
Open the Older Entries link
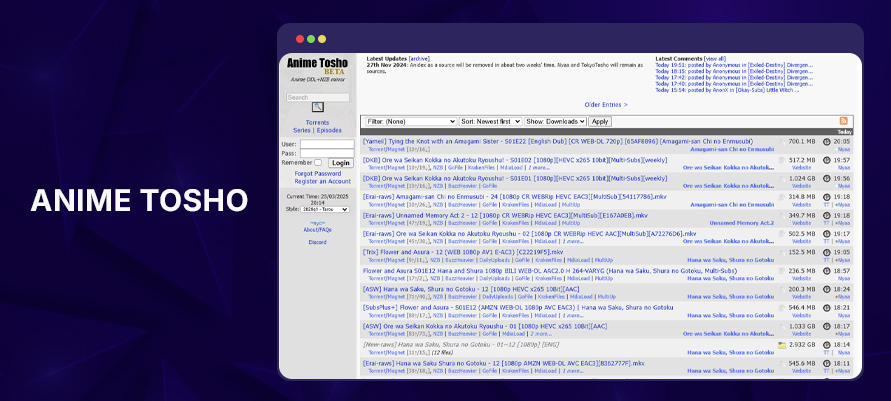[x=606, y=104]
